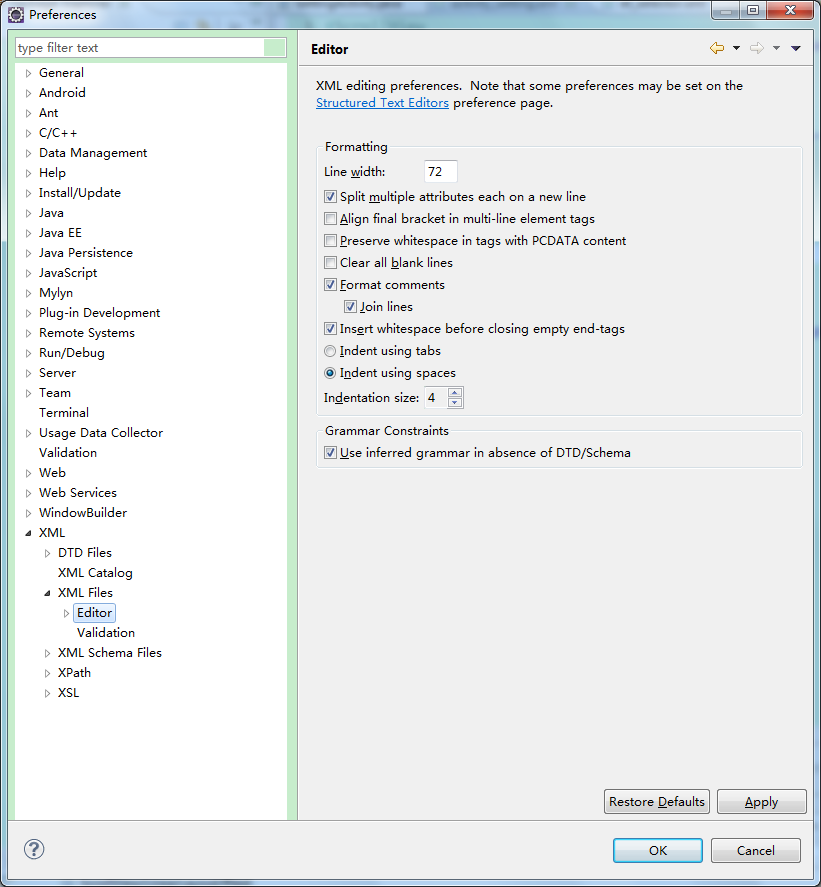
Task: Expand the General tree node
Action: click(28, 74)
